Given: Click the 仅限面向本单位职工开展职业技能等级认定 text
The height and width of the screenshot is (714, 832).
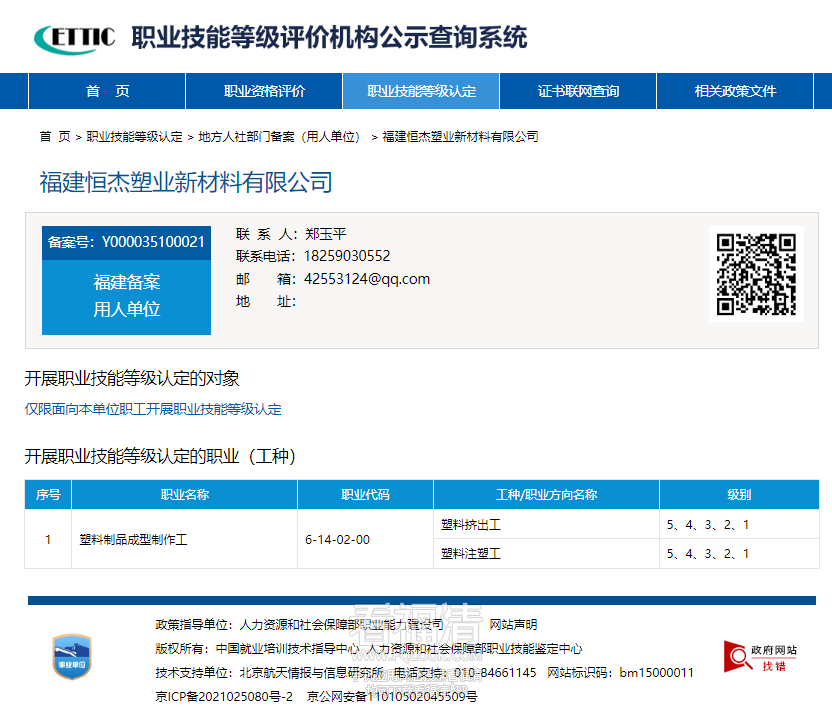Looking at the screenshot, I should [153, 409].
